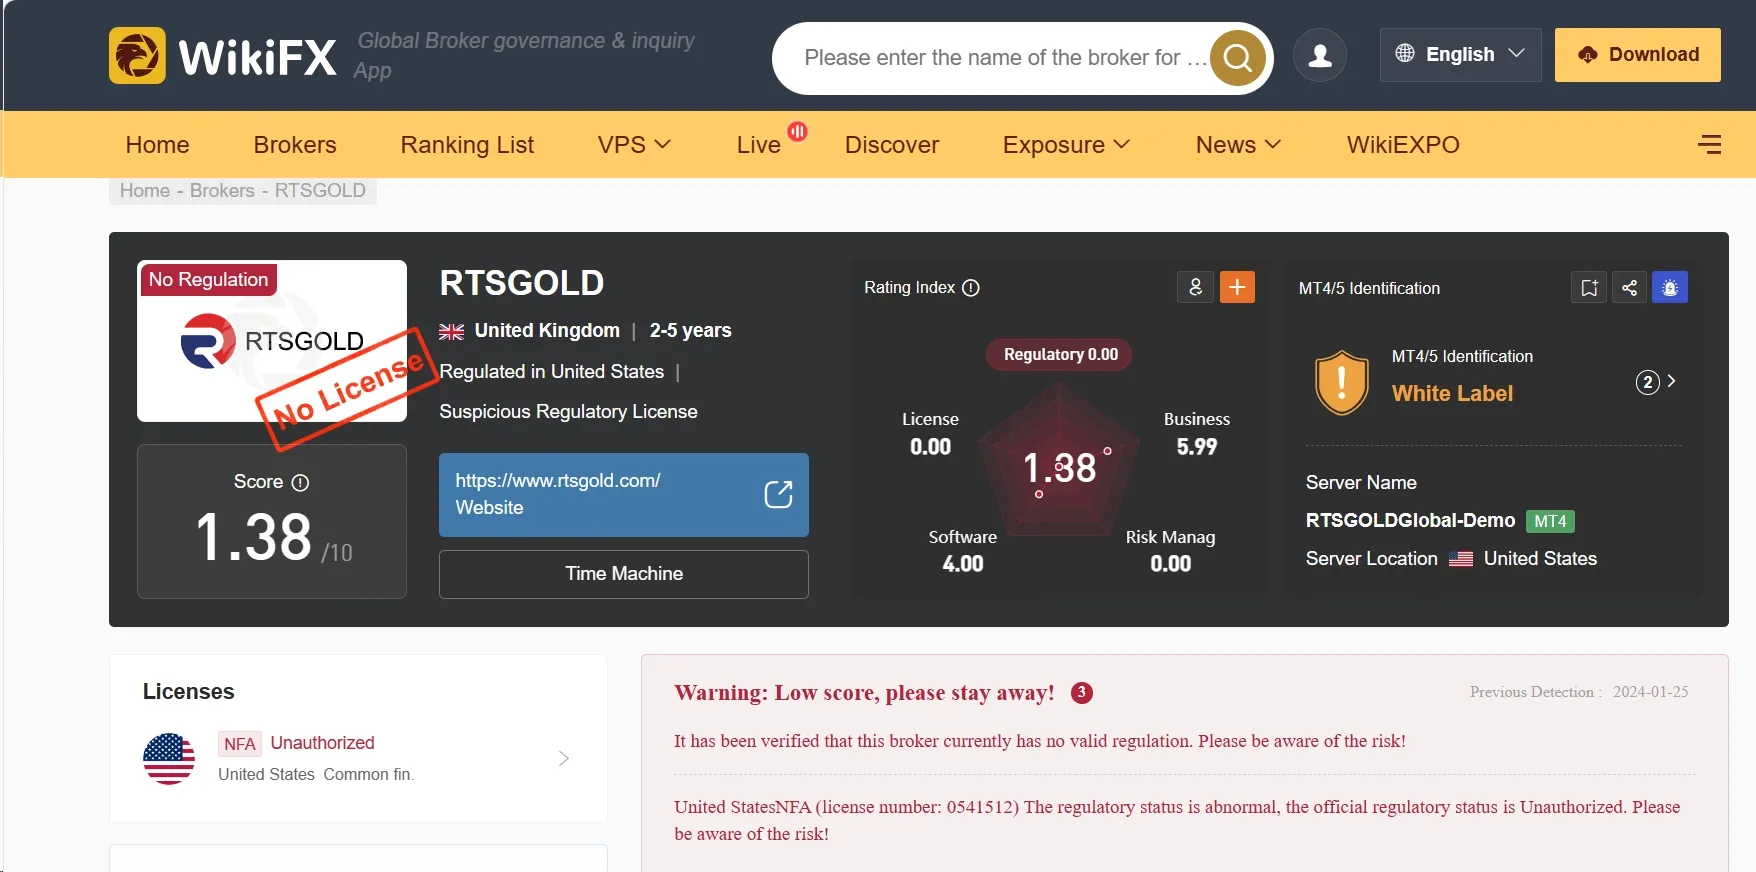Click the Warning: Low score heading
The height and width of the screenshot is (872, 1756).
point(864,693)
